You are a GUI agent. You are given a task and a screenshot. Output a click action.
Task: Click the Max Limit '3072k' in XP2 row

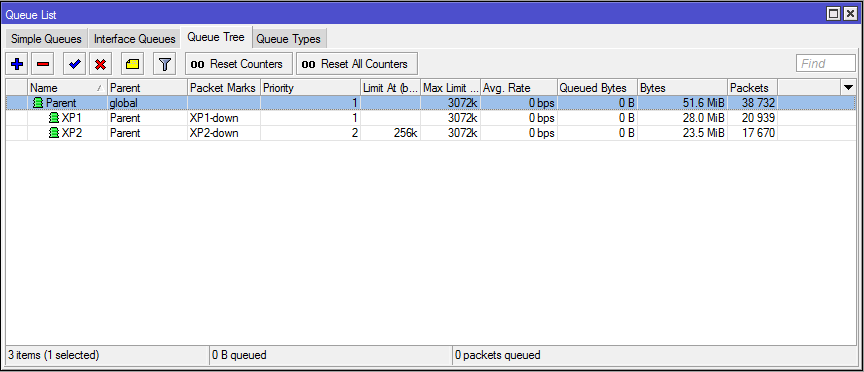462,133
